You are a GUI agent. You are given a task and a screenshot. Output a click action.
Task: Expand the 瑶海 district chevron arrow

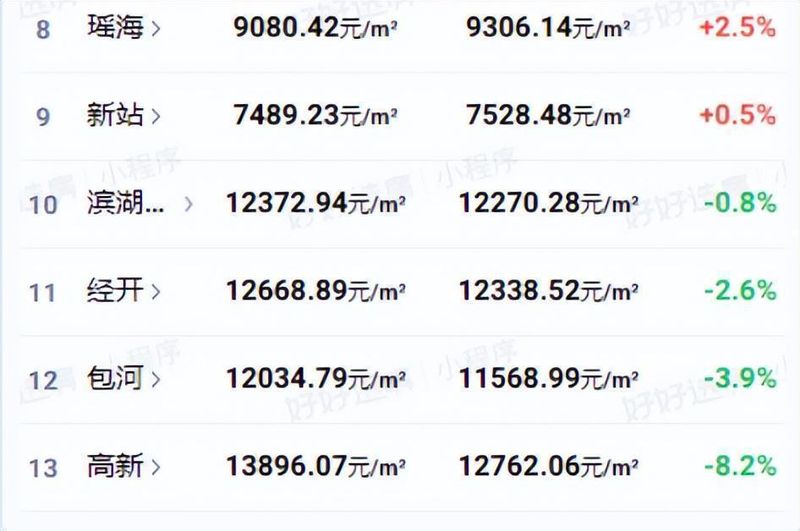[155, 29]
